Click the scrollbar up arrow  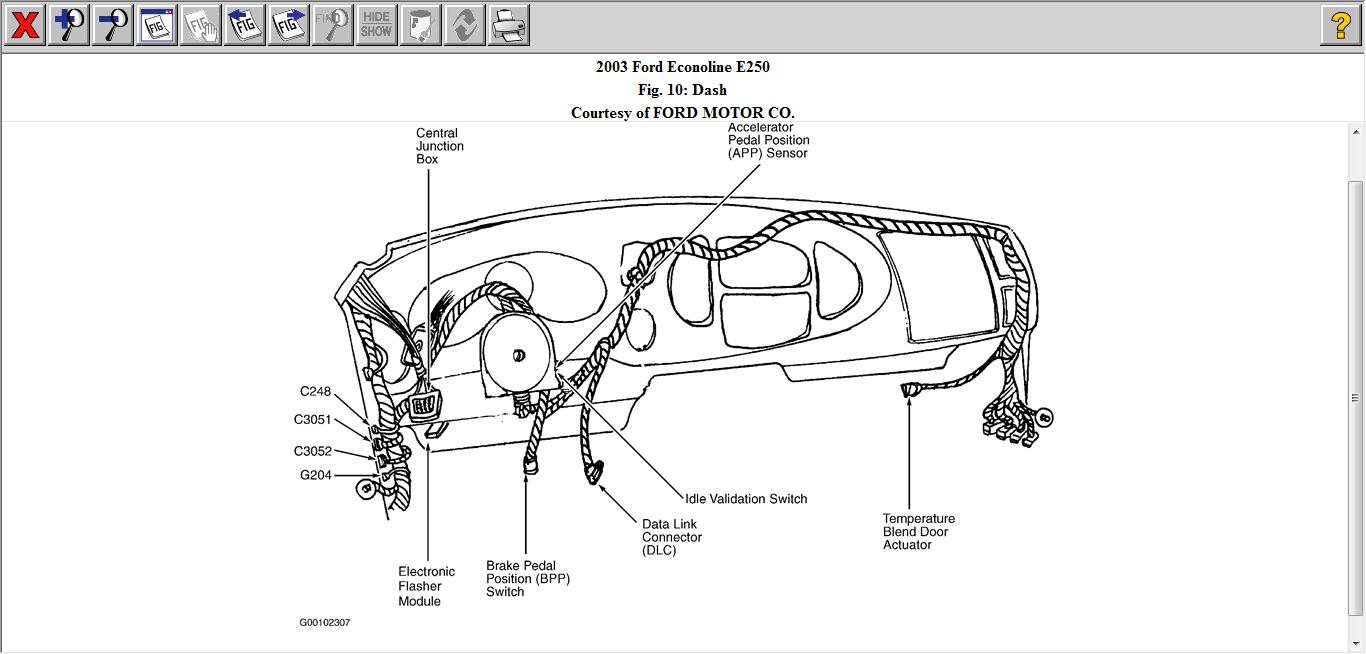click(x=1356, y=132)
